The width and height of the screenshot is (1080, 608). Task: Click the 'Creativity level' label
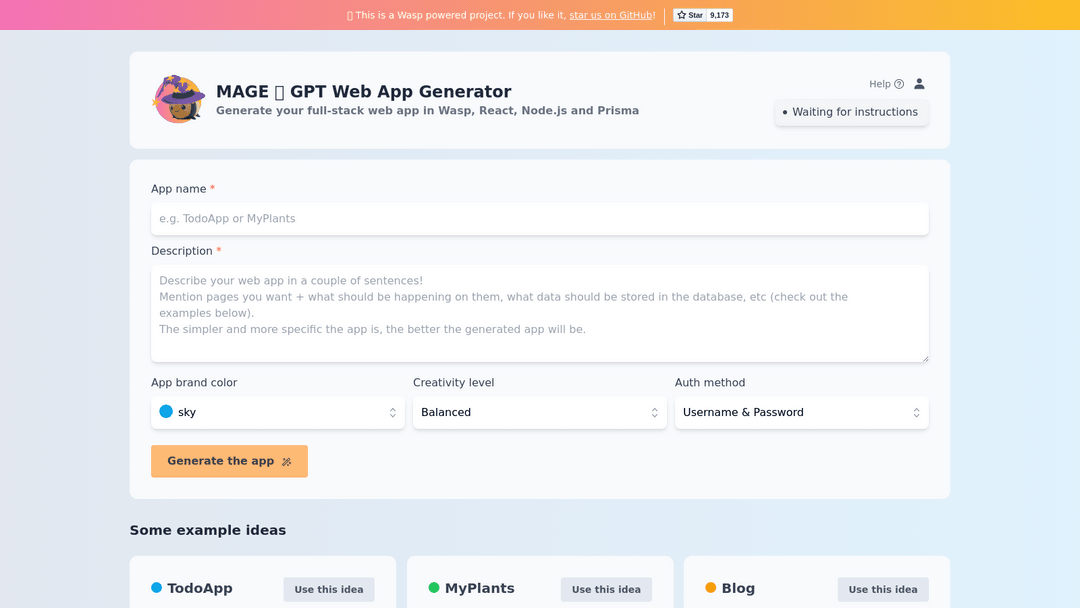[453, 383]
